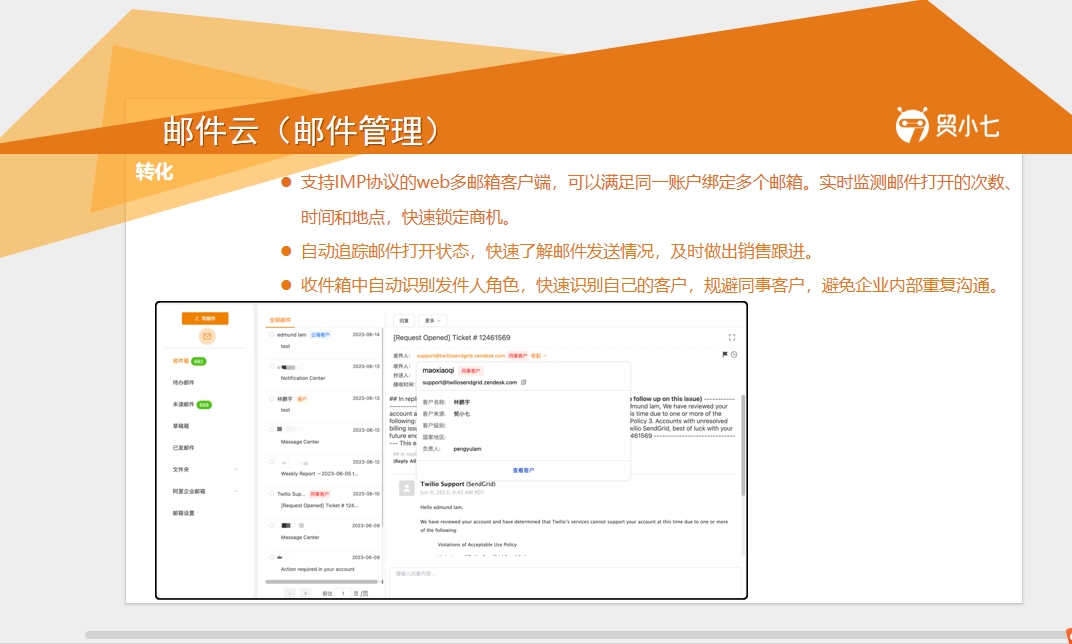Click the slide bottom horizontal scrollbar
This screenshot has width=1072, height=644.
(x=574, y=635)
